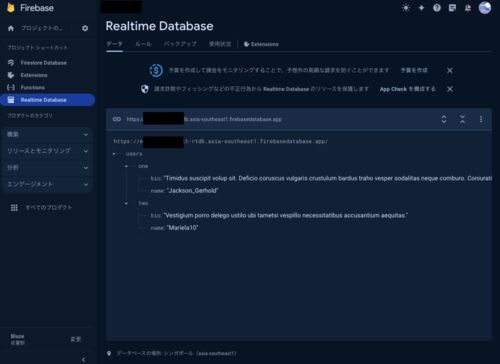Screen dimensions: 500x364
Task: Collapse the one node
Action: 126,166
